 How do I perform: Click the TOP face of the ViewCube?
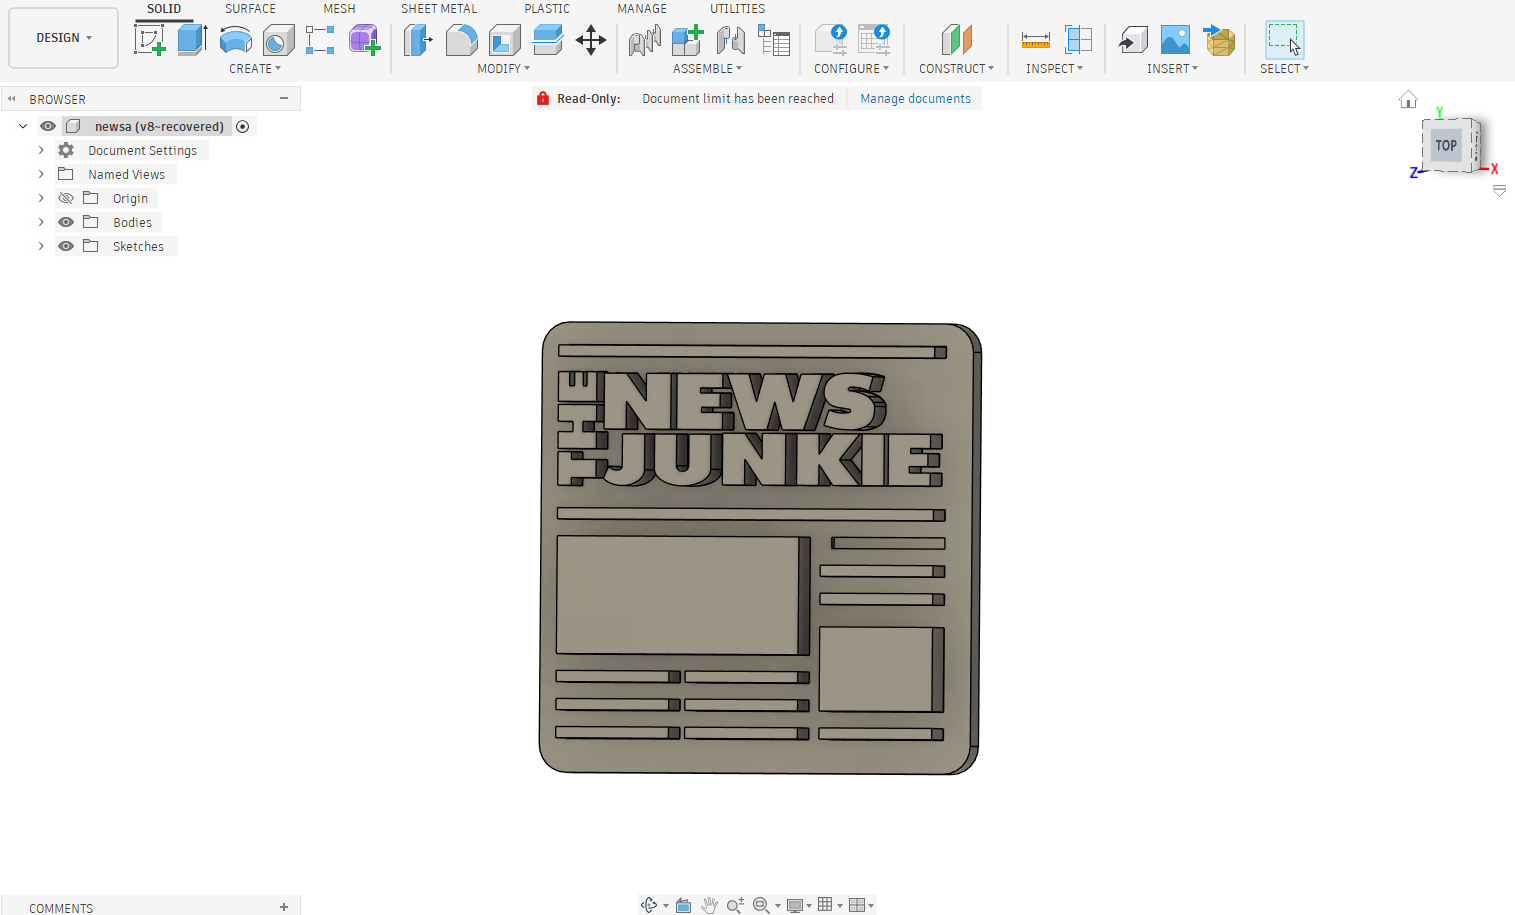[1446, 146]
